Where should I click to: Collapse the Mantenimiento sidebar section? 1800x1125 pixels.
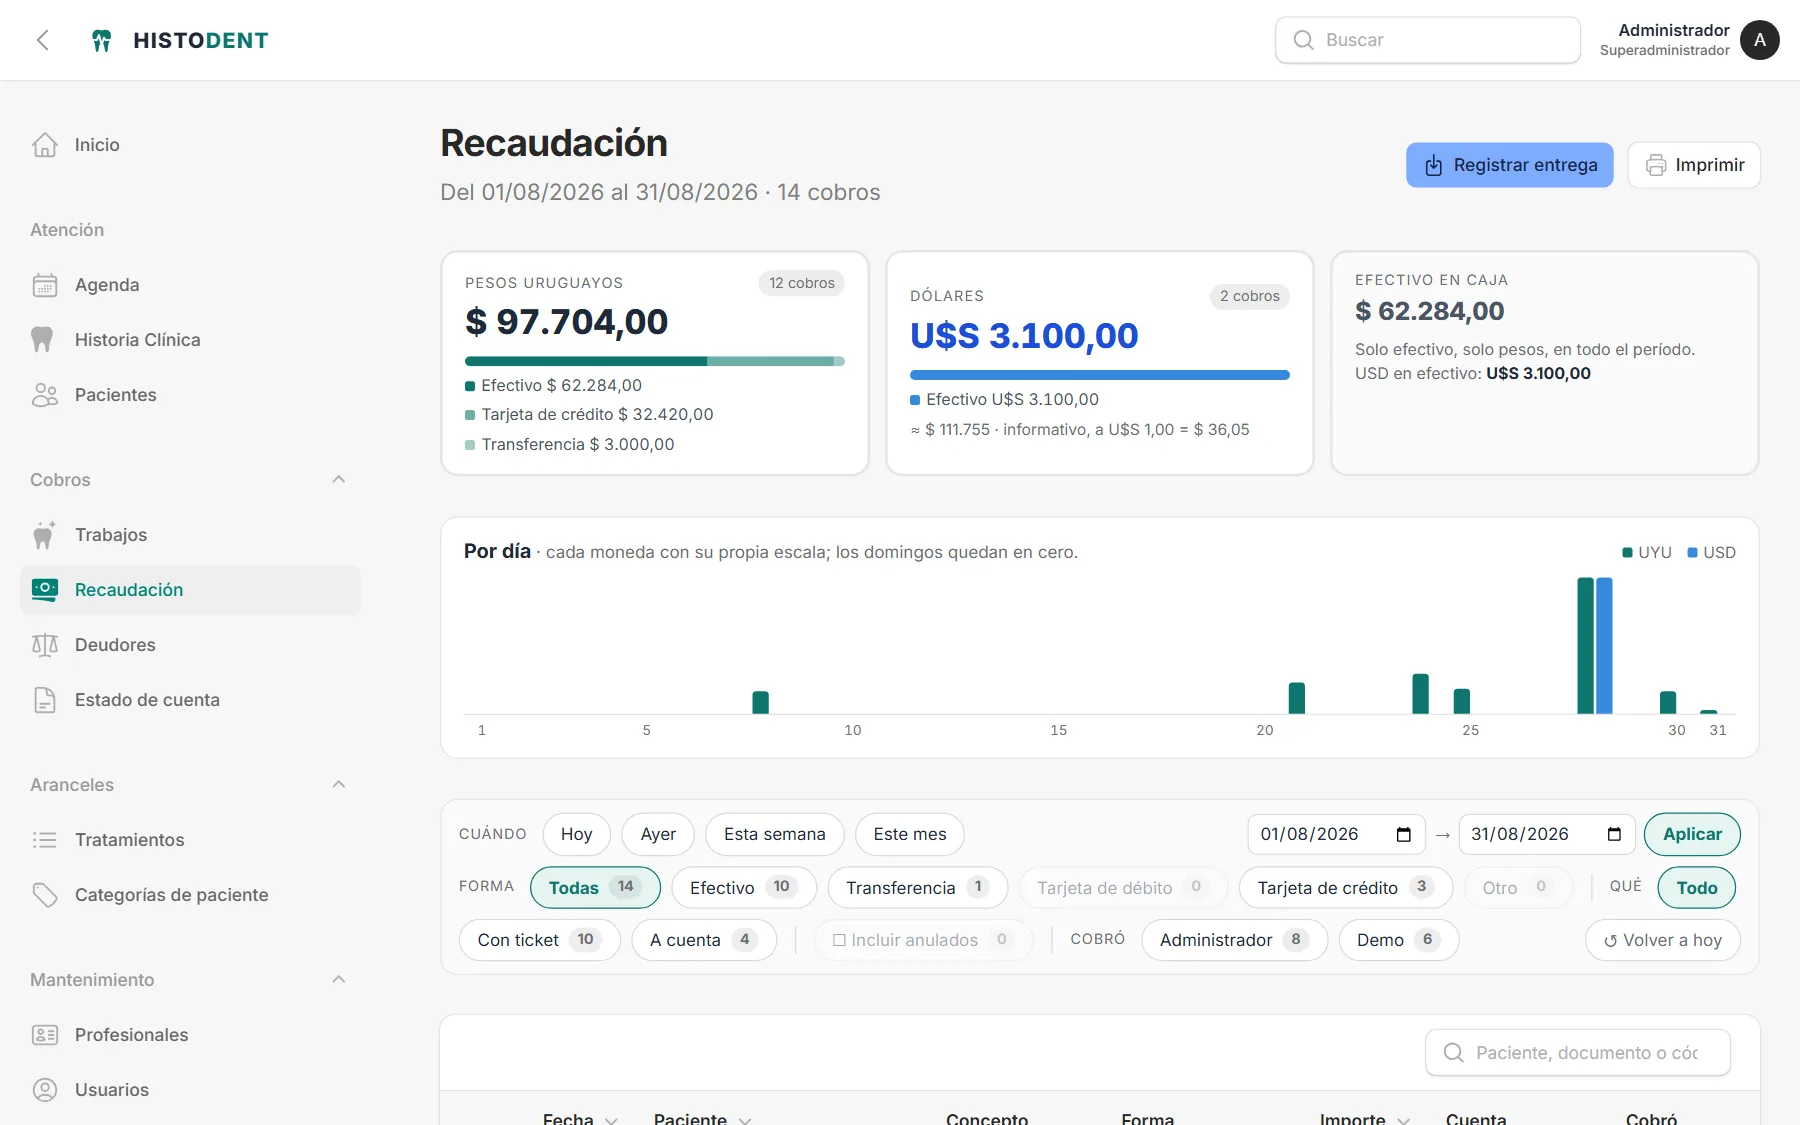[x=339, y=980]
